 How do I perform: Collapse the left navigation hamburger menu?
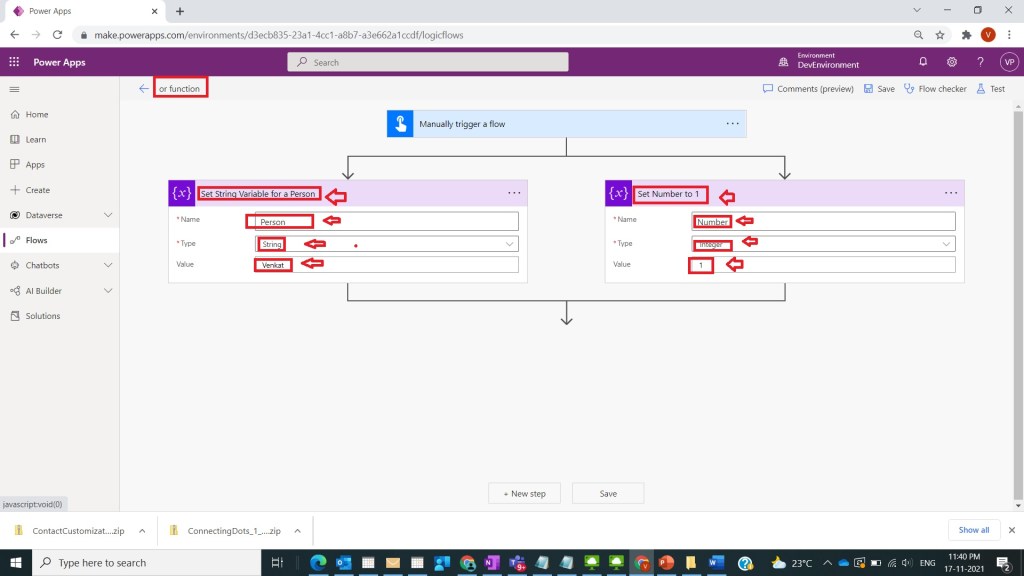[14, 89]
